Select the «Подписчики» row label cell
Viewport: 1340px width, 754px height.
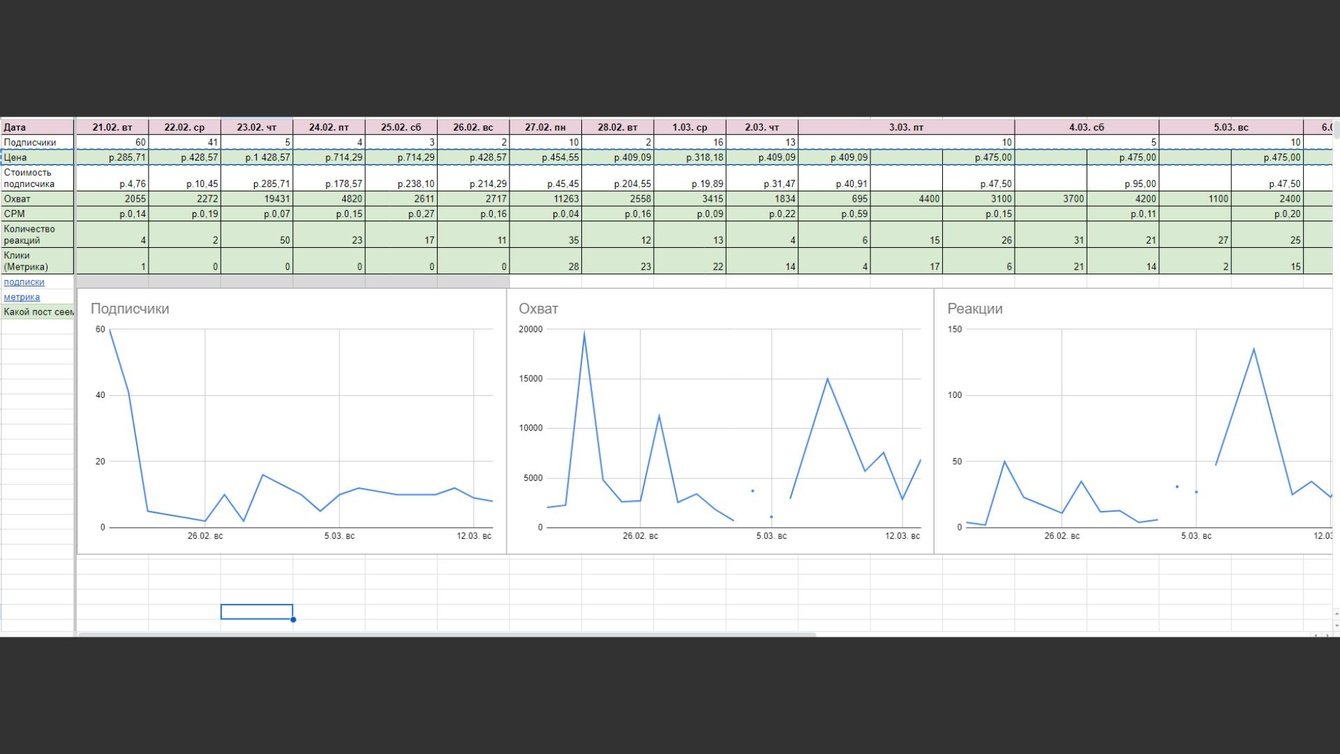tap(38, 142)
